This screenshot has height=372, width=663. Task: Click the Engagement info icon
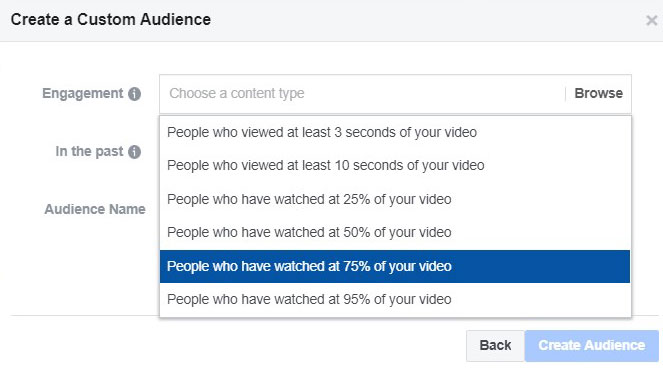(134, 94)
